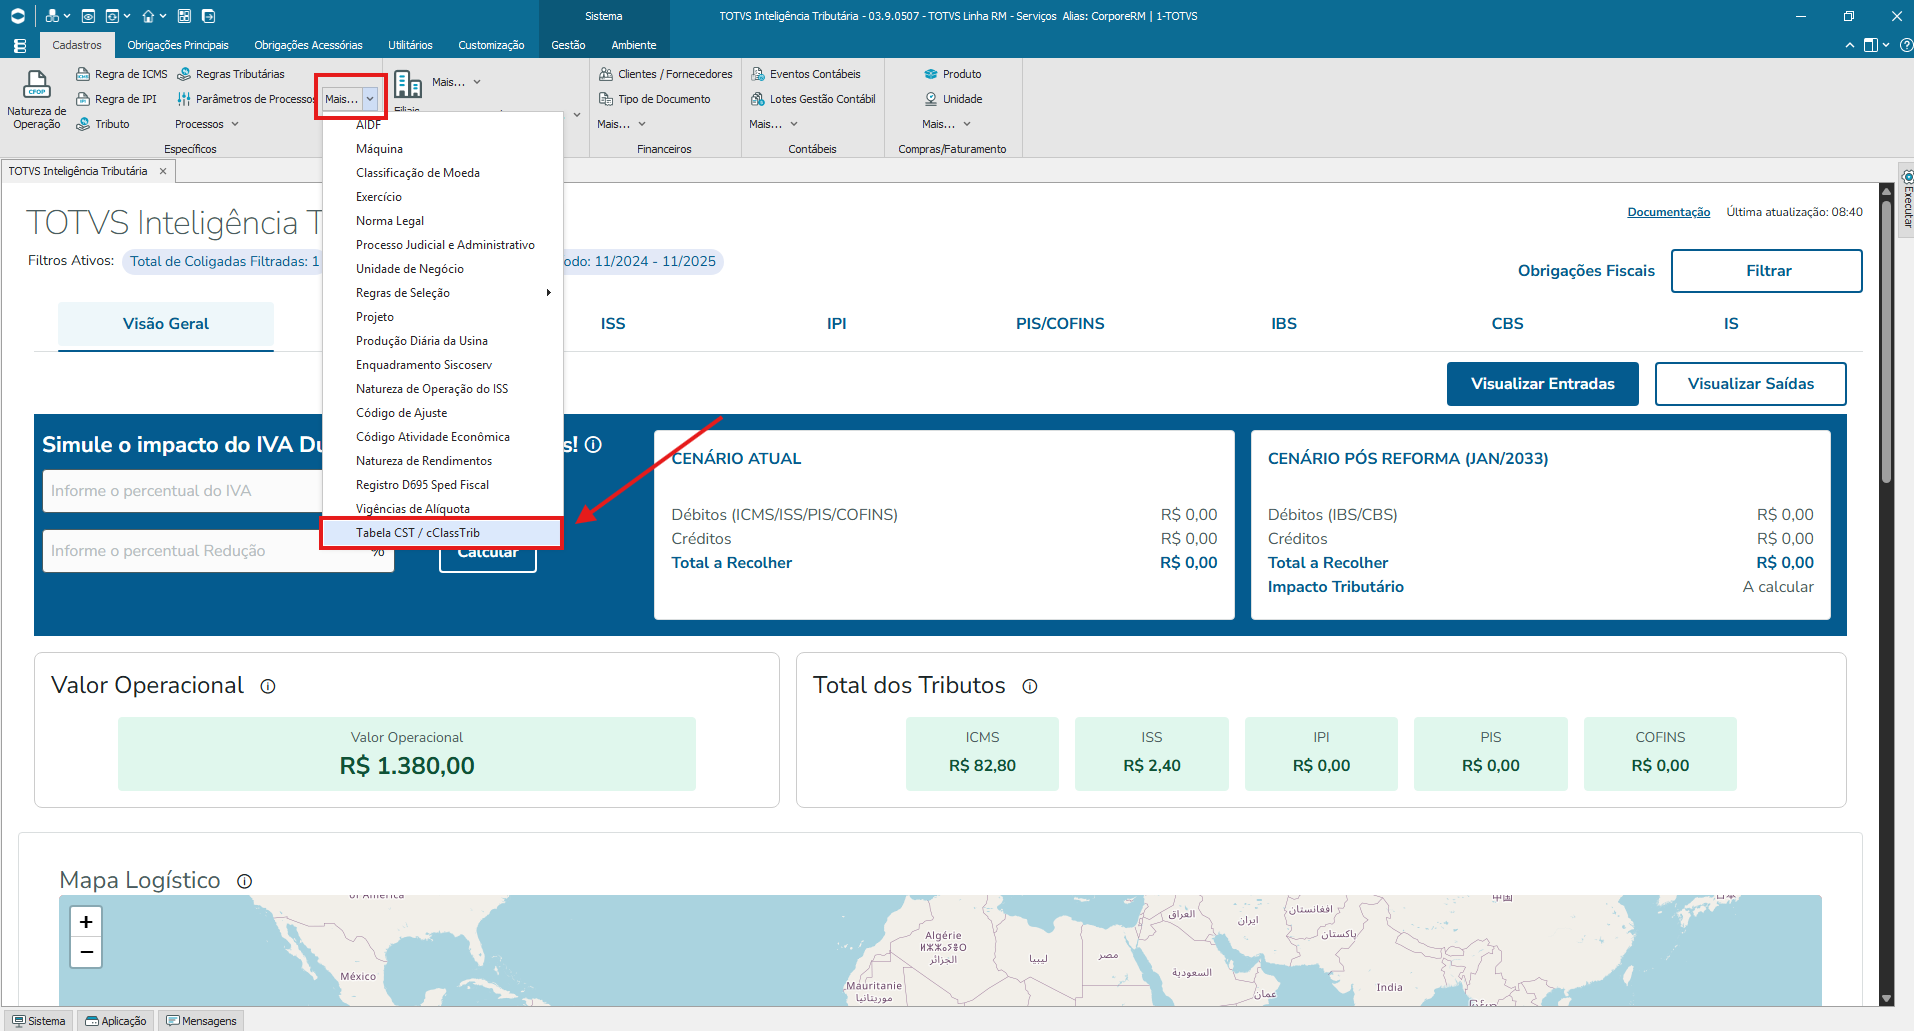This screenshot has height=1031, width=1914.
Task: Open the PIS/COFINS dashboard tab
Action: pyautogui.click(x=1060, y=324)
